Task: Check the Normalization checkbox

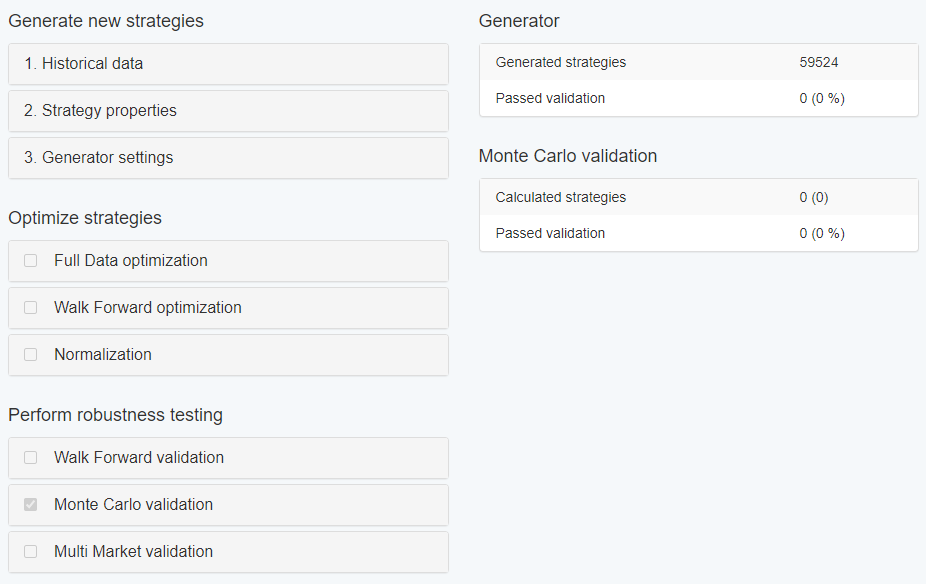Action: pos(31,354)
